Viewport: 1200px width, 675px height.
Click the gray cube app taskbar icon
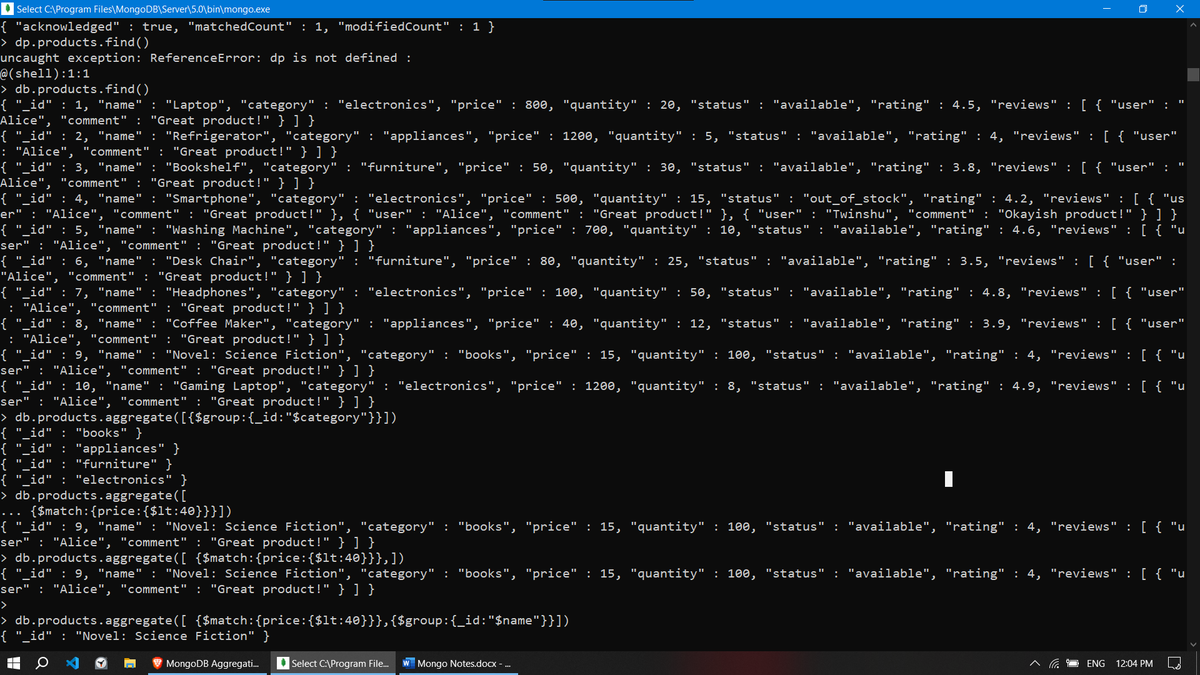point(101,663)
